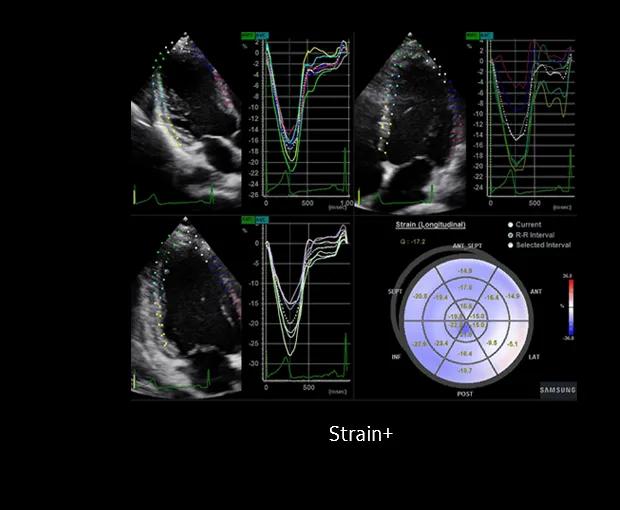The width and height of the screenshot is (620, 510).
Task: Click the -20.8 septal basal segment
Action: [420, 296]
